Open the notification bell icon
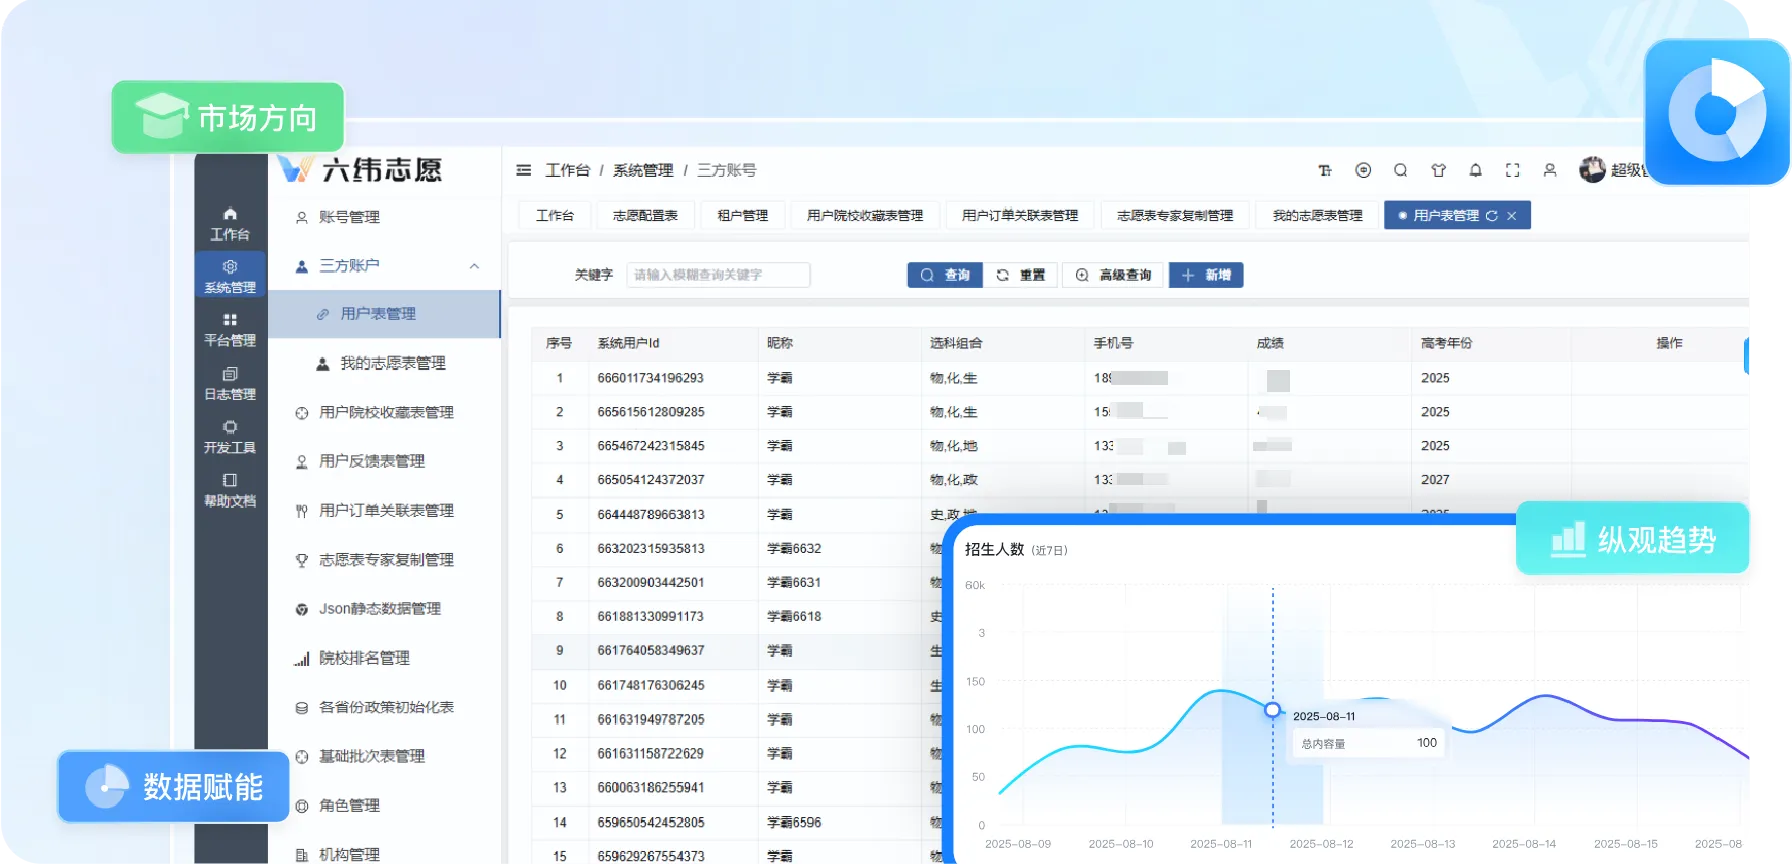The image size is (1792, 864). click(1475, 171)
